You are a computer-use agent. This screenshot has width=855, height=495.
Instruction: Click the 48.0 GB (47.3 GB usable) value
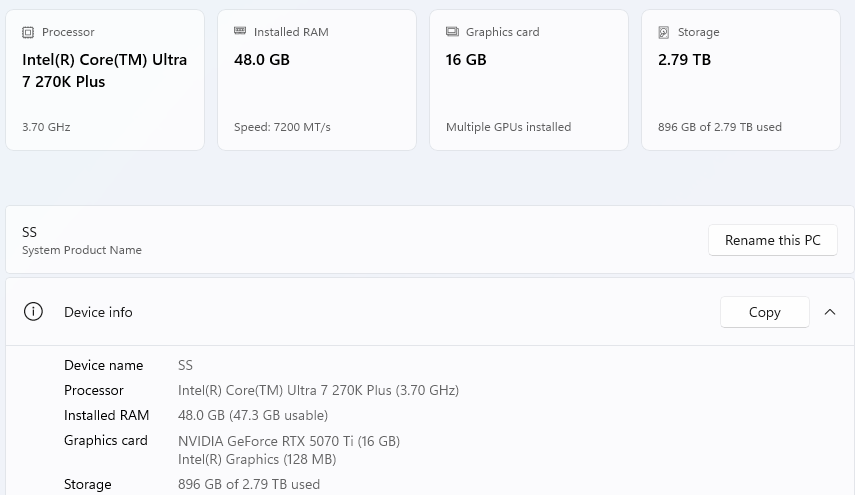(253, 415)
